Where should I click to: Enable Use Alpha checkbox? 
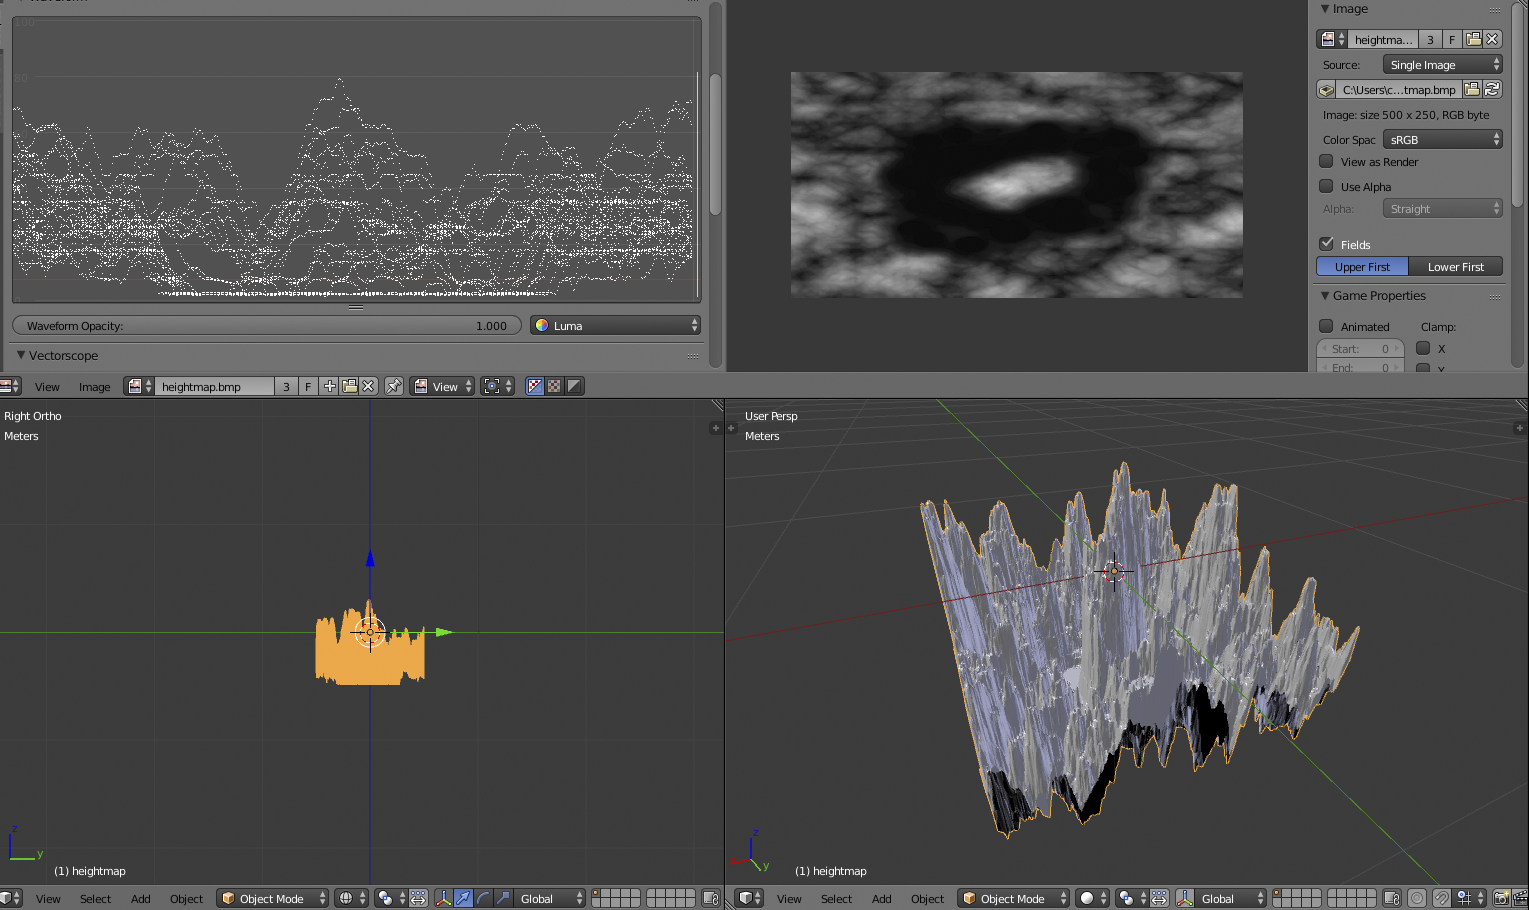click(1326, 186)
